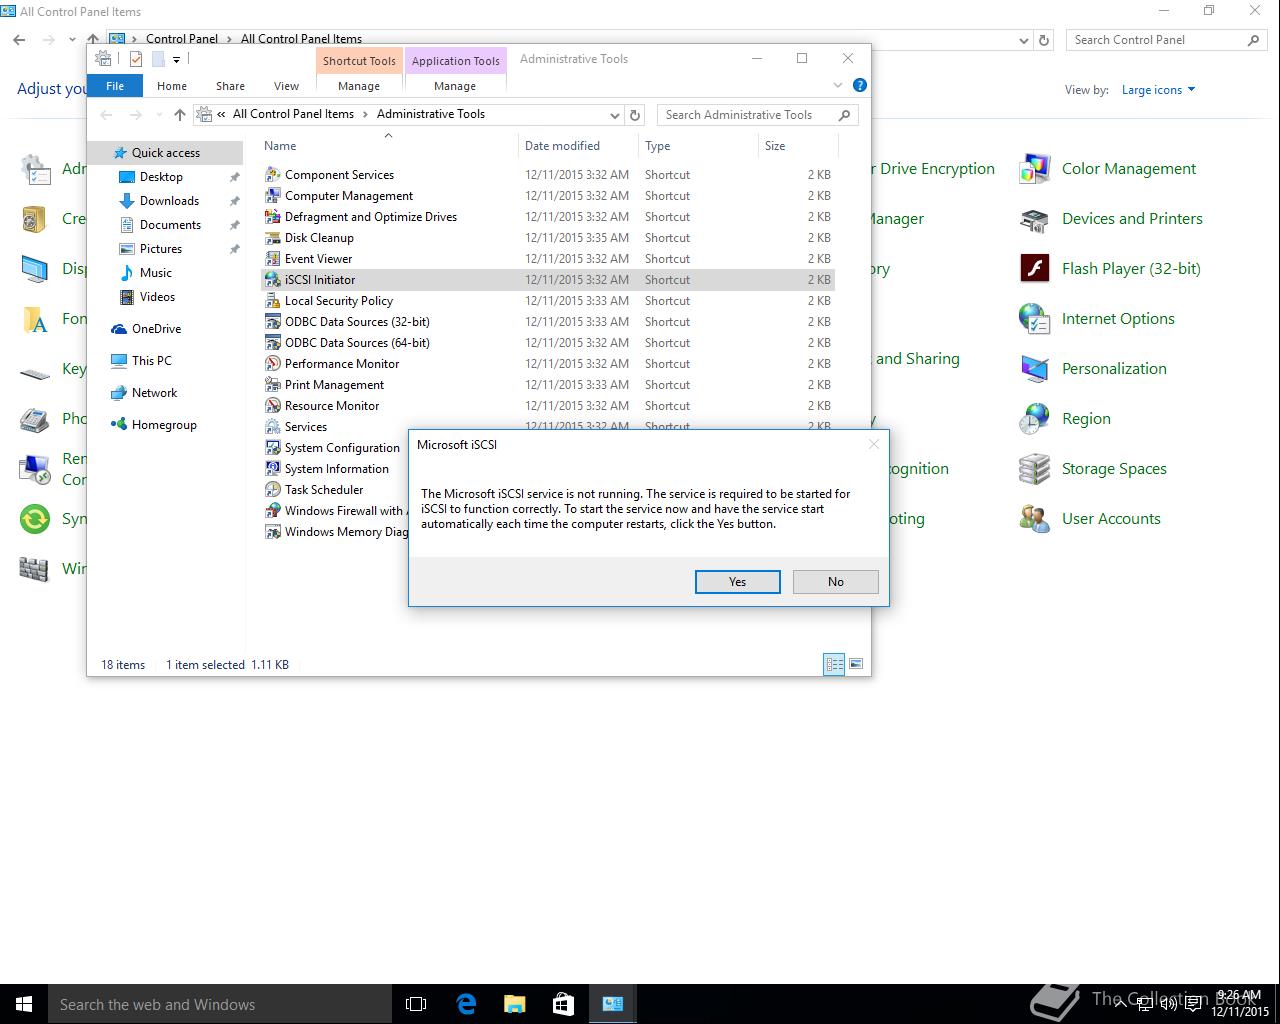
Task: Open Manage tab under Application Tools
Action: point(455,86)
